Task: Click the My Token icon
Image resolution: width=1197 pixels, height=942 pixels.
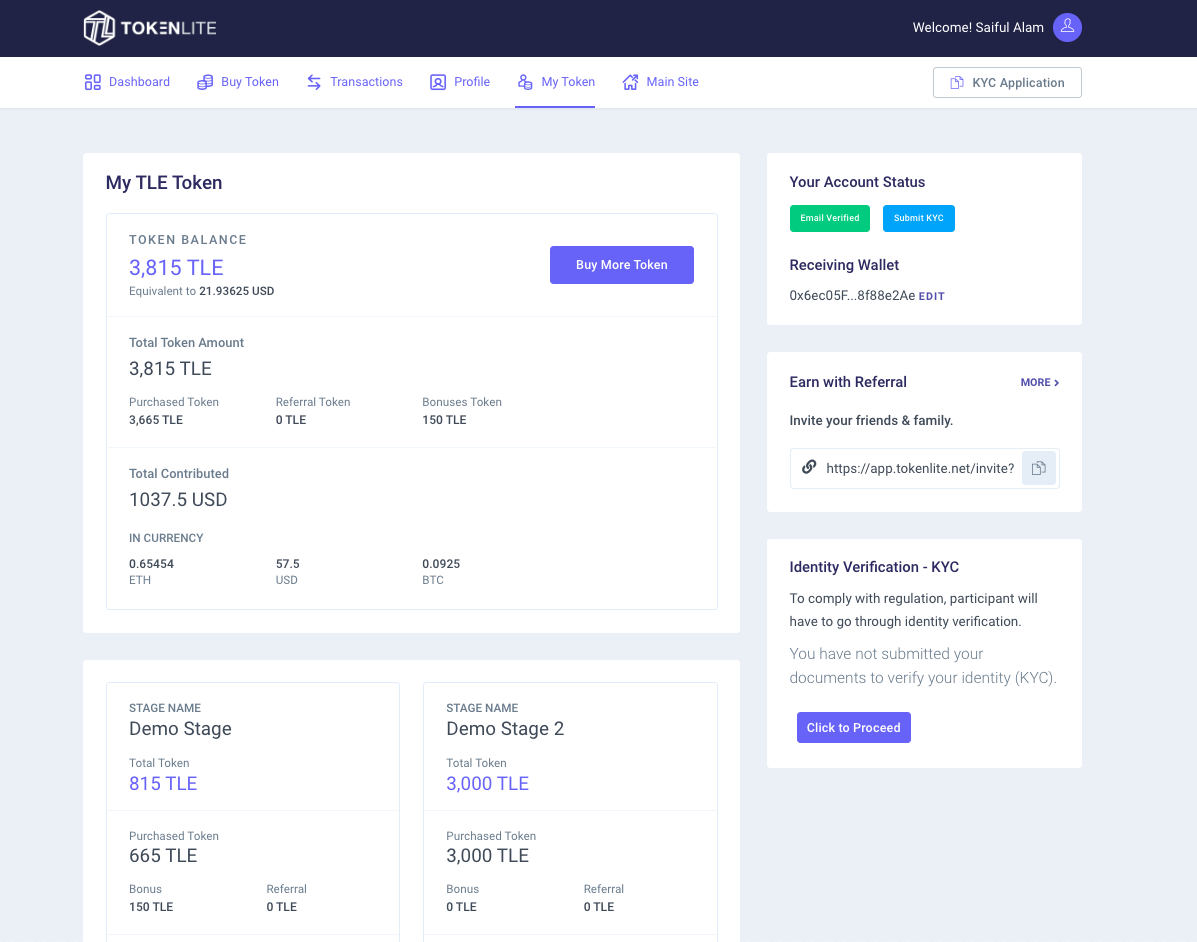Action: point(525,82)
